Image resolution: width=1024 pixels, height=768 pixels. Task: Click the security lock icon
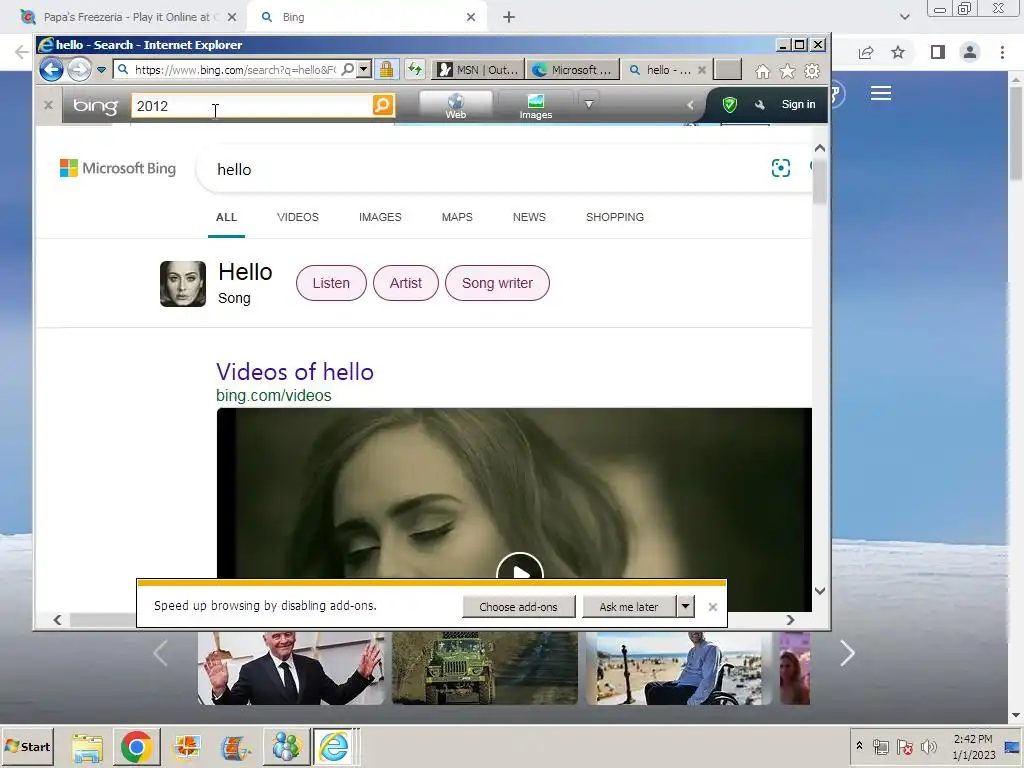coord(387,69)
